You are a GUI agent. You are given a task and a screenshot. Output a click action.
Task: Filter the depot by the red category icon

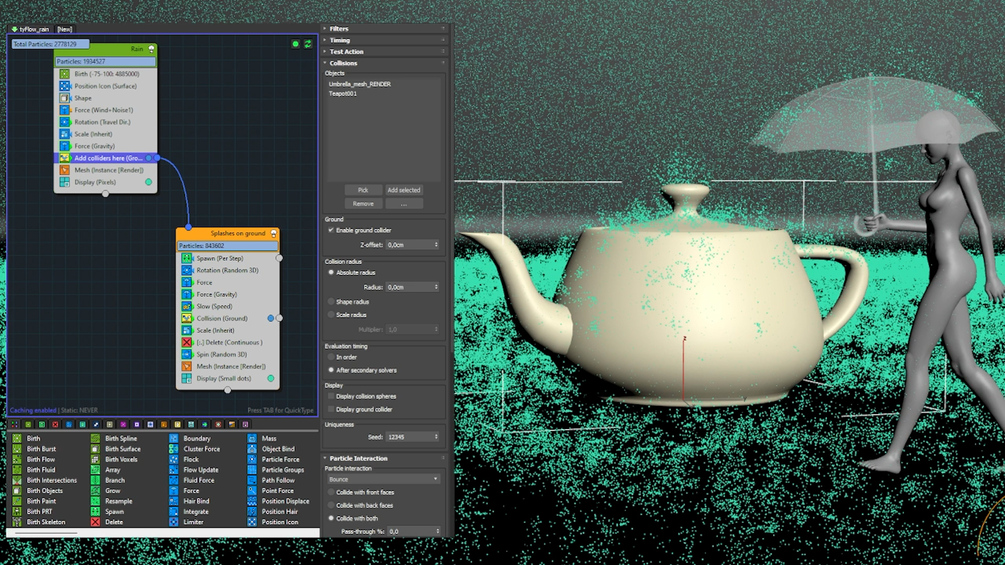click(55, 425)
